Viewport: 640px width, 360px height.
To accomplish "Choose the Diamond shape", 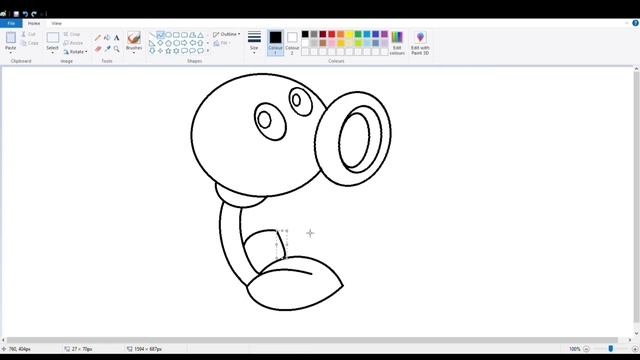I will click(x=160, y=43).
